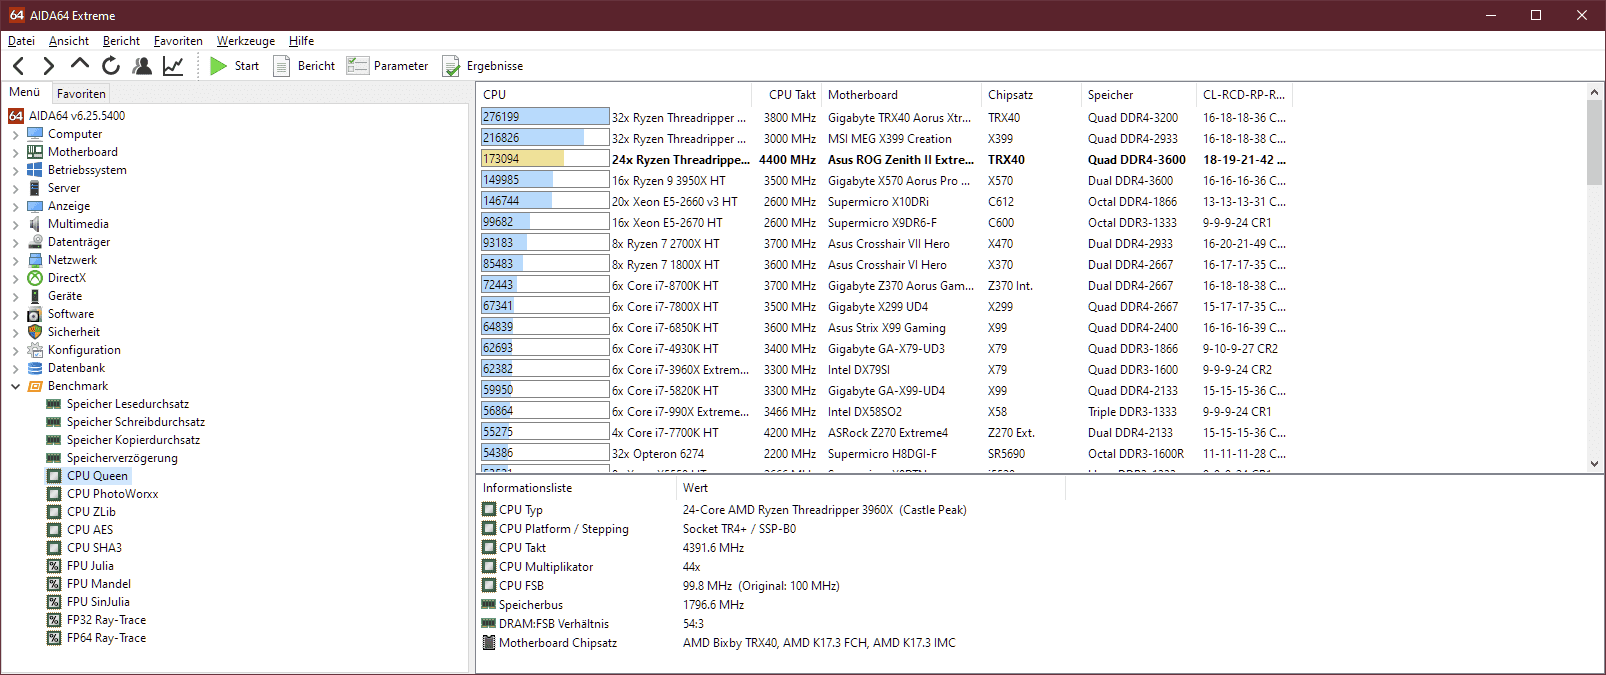This screenshot has width=1606, height=675.
Task: Select the FP32 Ray-Trace benchmark icon
Action: (54, 620)
